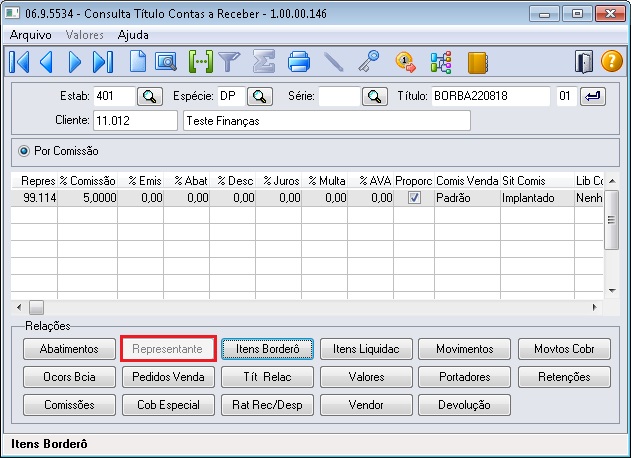Click the vertical scrollbar thumb
The width and height of the screenshot is (631, 458).
(x=612, y=220)
